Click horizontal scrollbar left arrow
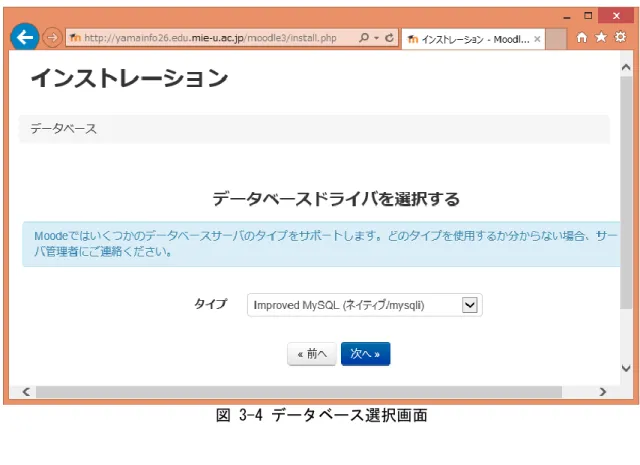Viewport: 640px width, 465px height. (x=26, y=392)
